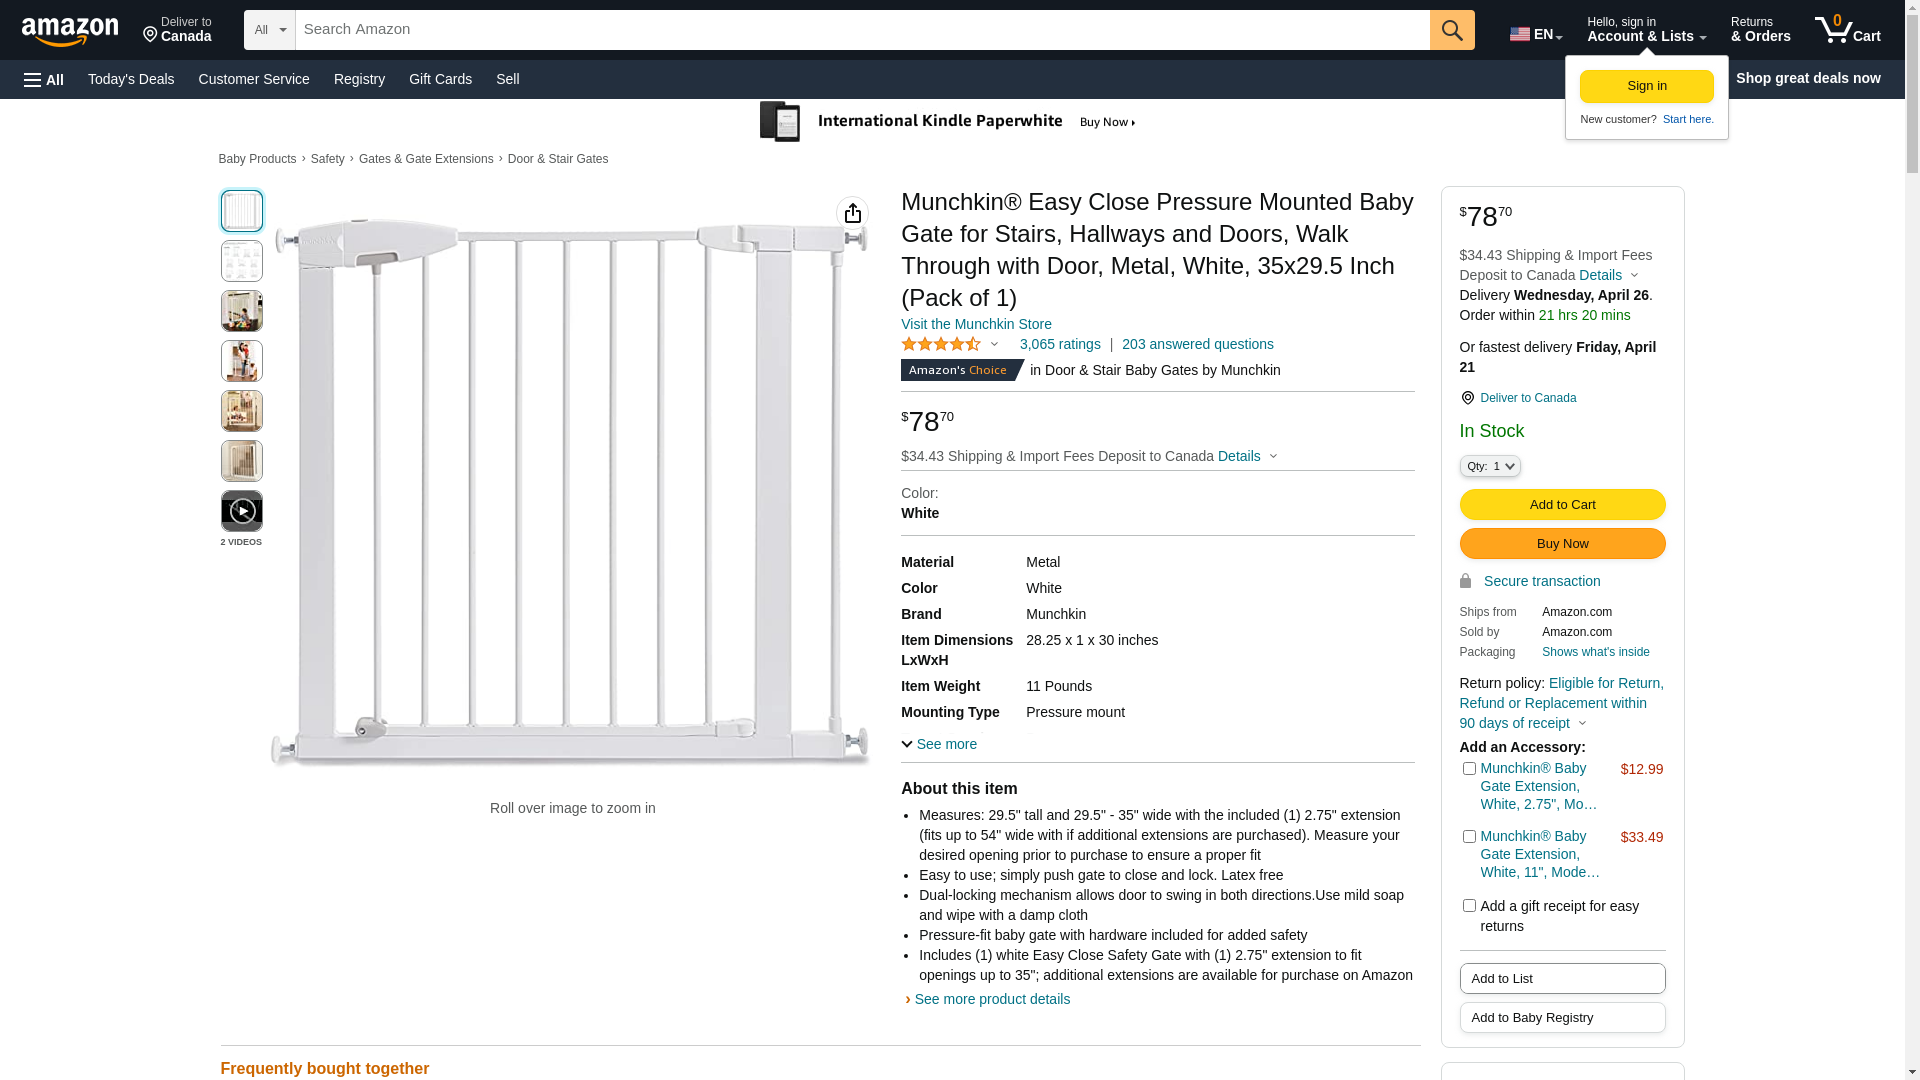
Task: Open the Qty quantity dropdown
Action: (1490, 466)
